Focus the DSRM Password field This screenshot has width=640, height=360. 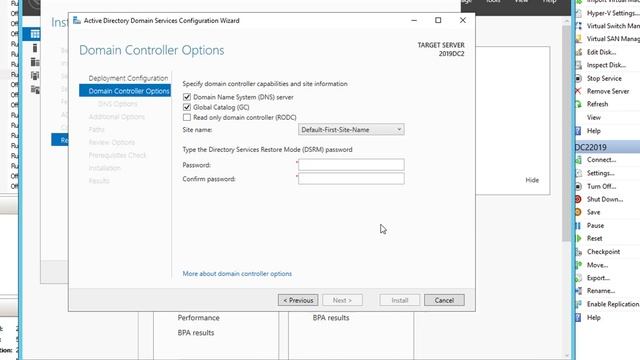[351, 164]
